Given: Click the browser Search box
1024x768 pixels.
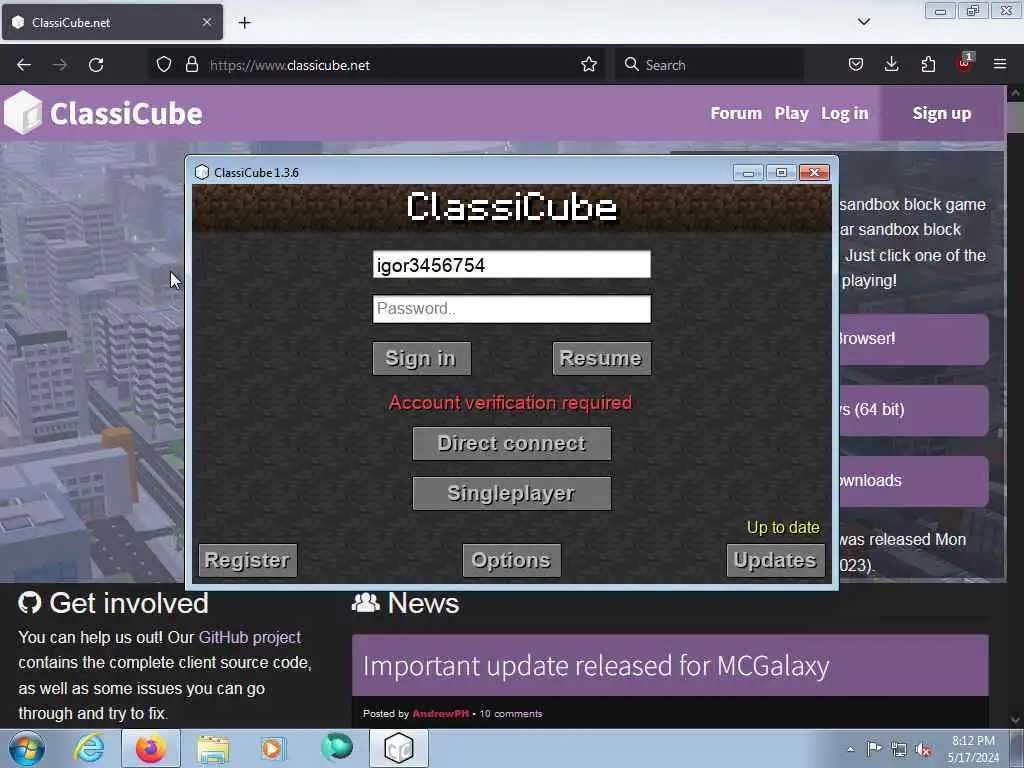Looking at the screenshot, I should click(709, 65).
